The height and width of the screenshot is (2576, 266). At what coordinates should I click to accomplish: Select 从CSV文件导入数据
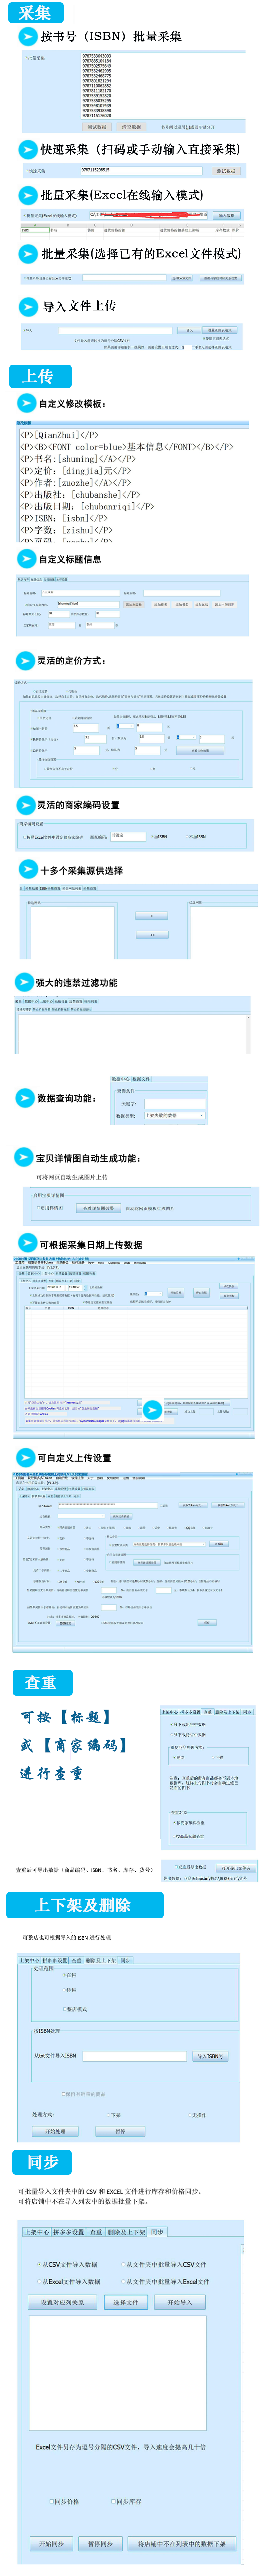tap(68, 2264)
